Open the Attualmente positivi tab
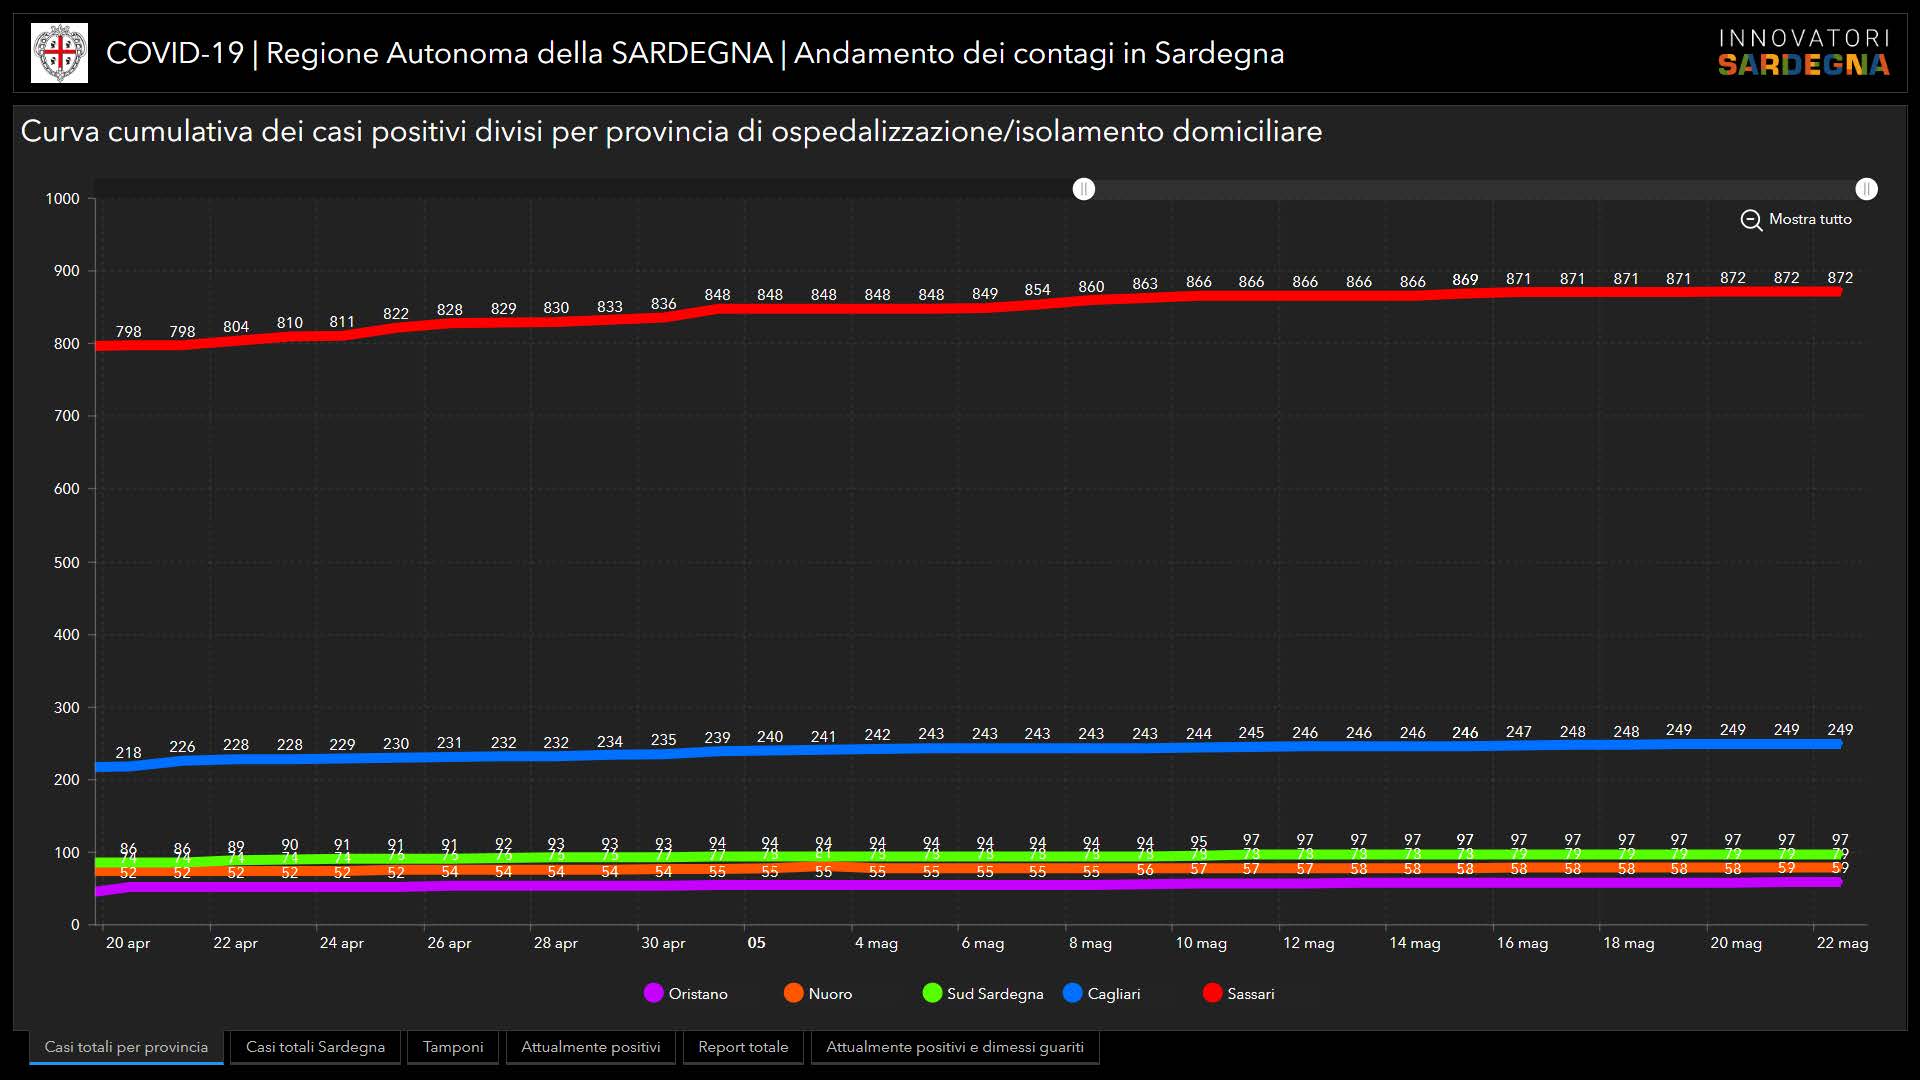1920x1080 pixels. [x=590, y=1047]
